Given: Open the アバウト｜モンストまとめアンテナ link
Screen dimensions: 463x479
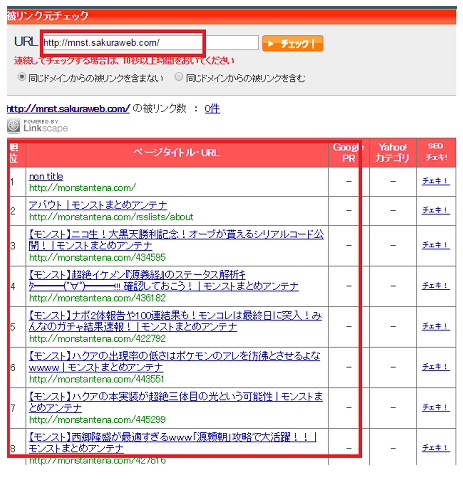Looking at the screenshot, I should [x=98, y=205].
